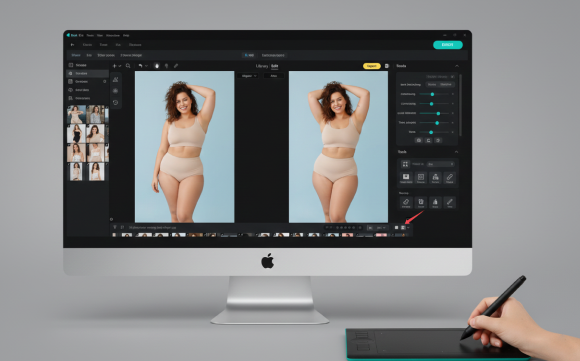
Task: Click the third adjustment slider handle
Action: (438, 113)
